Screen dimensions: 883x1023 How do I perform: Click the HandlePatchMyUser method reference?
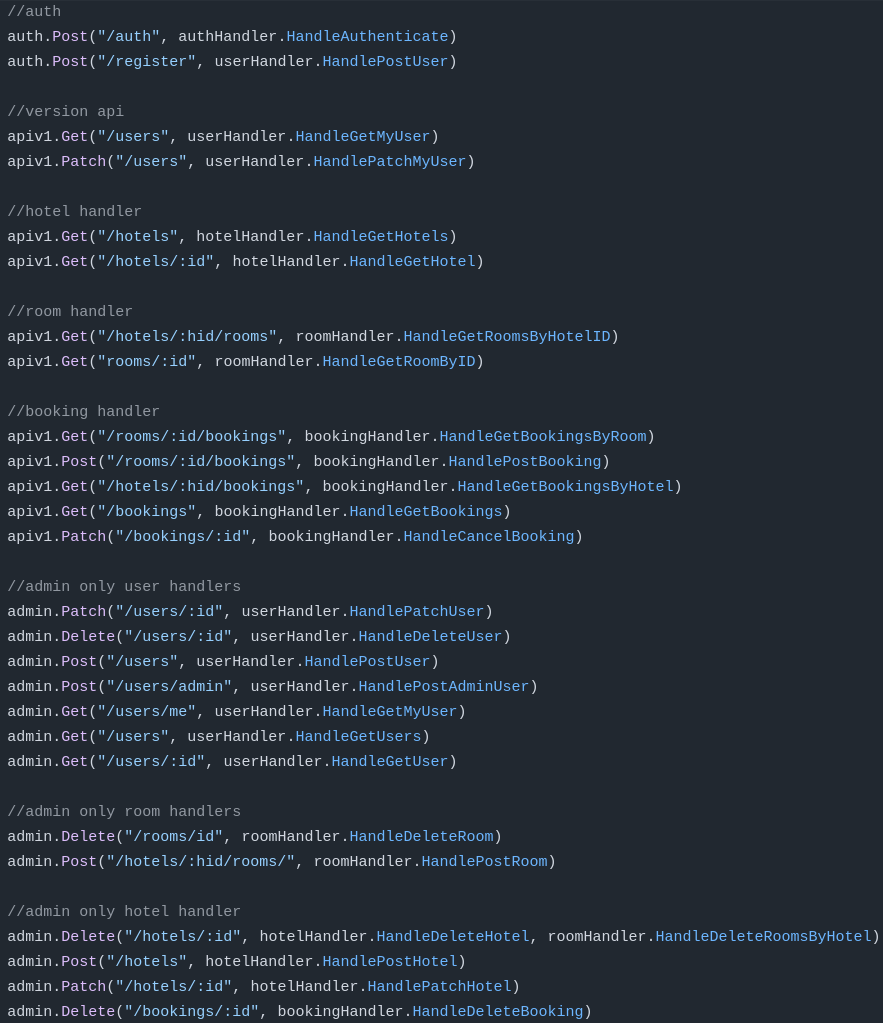point(390,162)
